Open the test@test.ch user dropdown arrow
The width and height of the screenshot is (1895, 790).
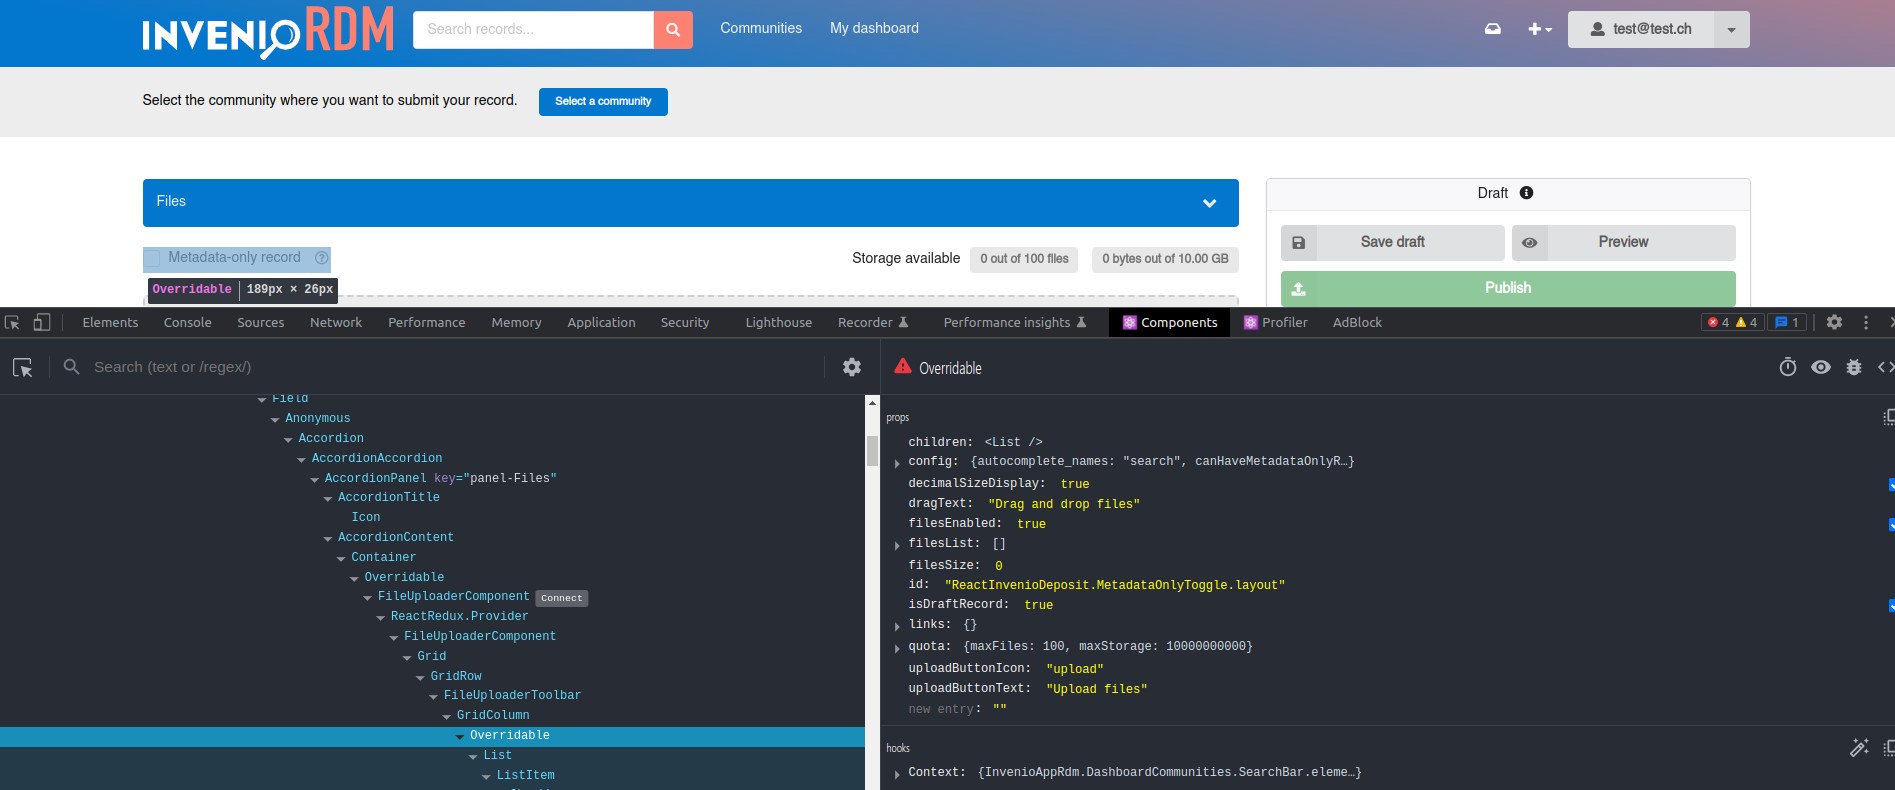coord(1731,30)
